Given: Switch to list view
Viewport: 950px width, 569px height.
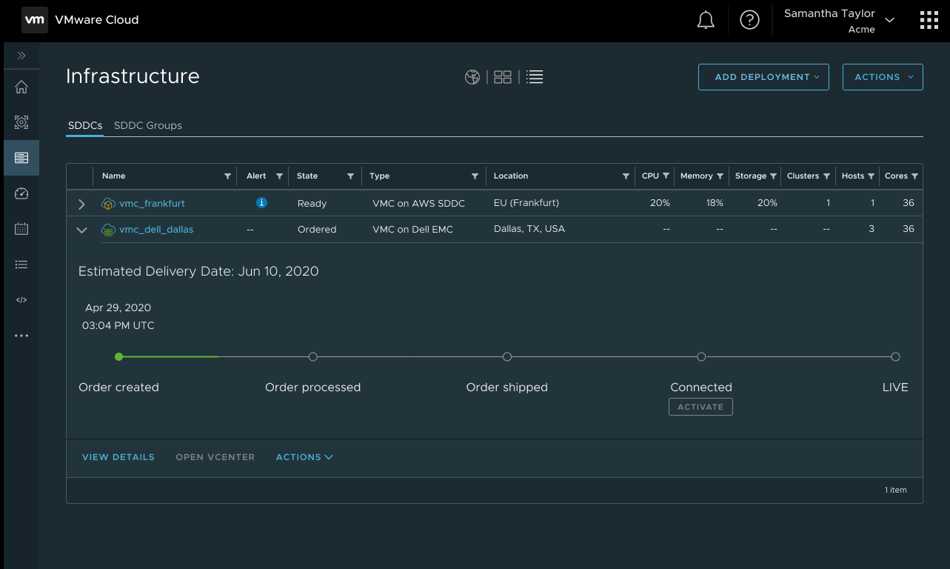Looking at the screenshot, I should click(534, 77).
